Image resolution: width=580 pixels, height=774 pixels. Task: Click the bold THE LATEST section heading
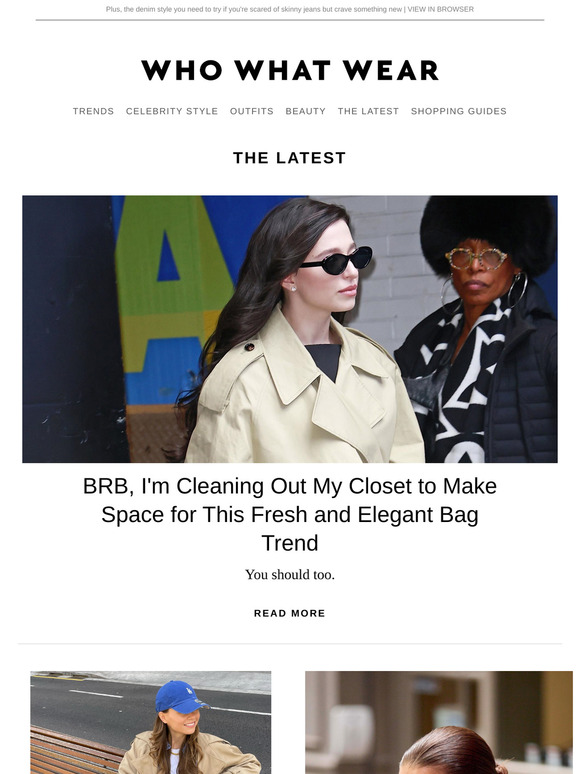(x=290, y=158)
